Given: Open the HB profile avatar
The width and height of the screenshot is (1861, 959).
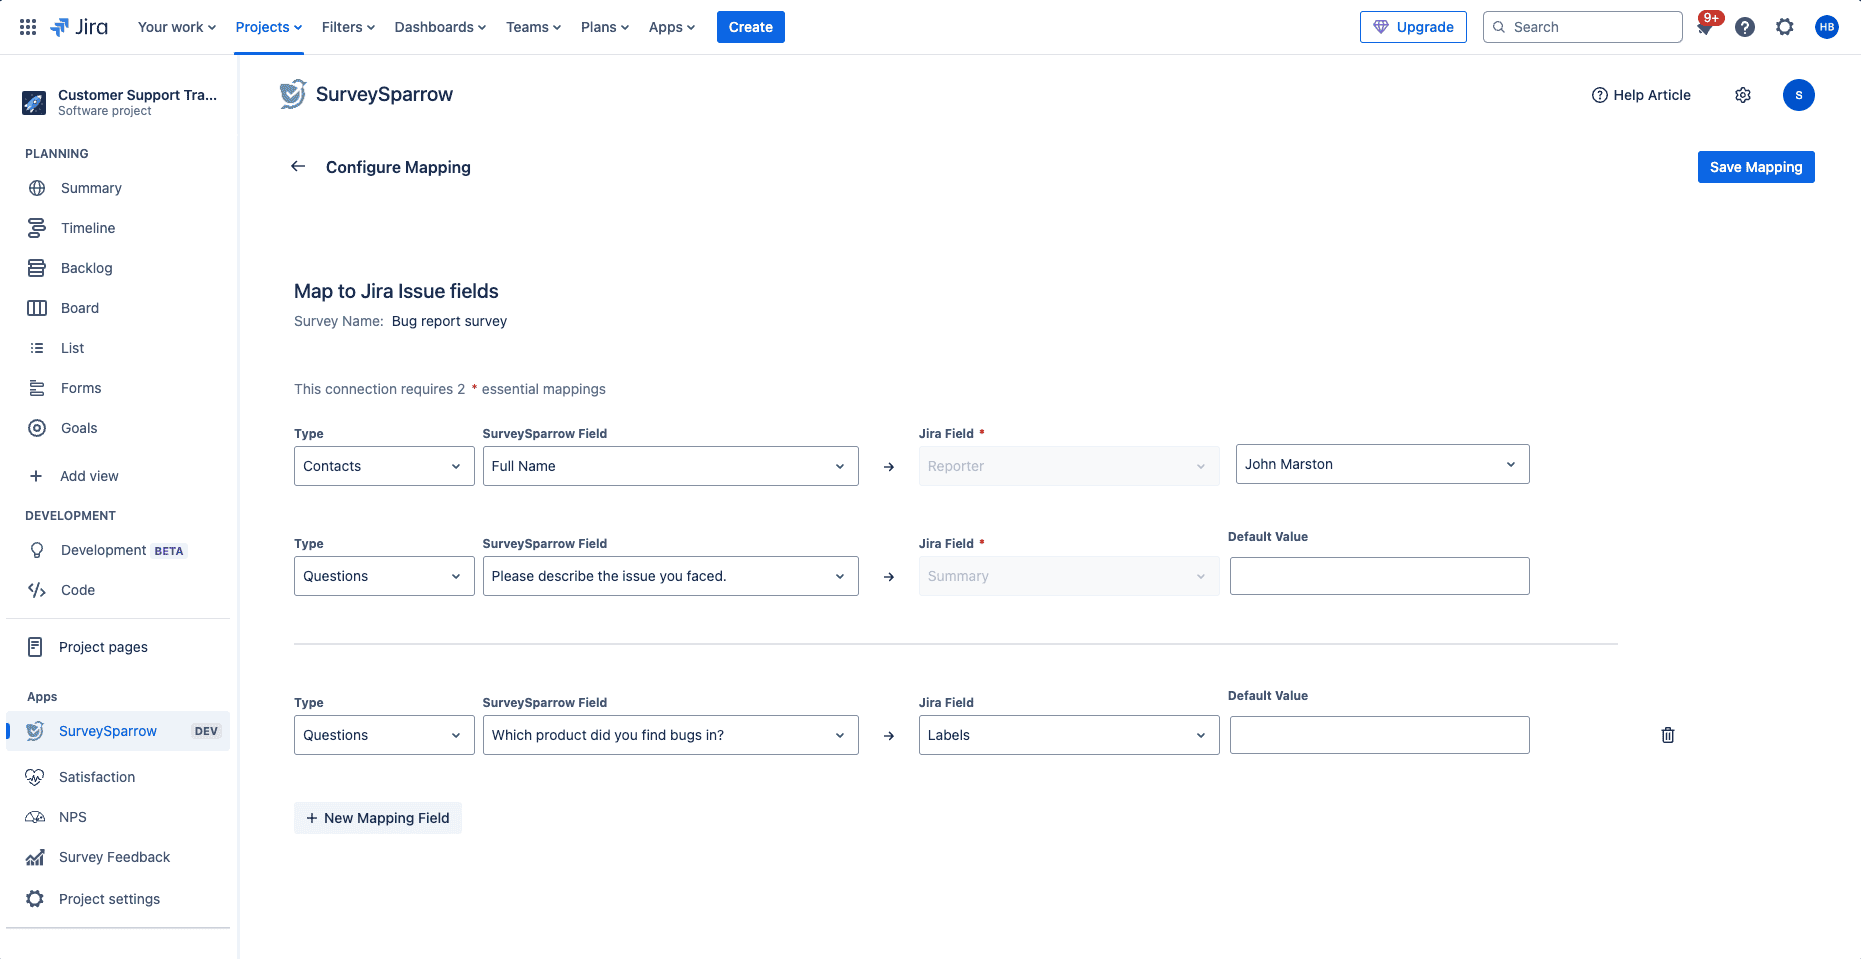Looking at the screenshot, I should pos(1826,27).
